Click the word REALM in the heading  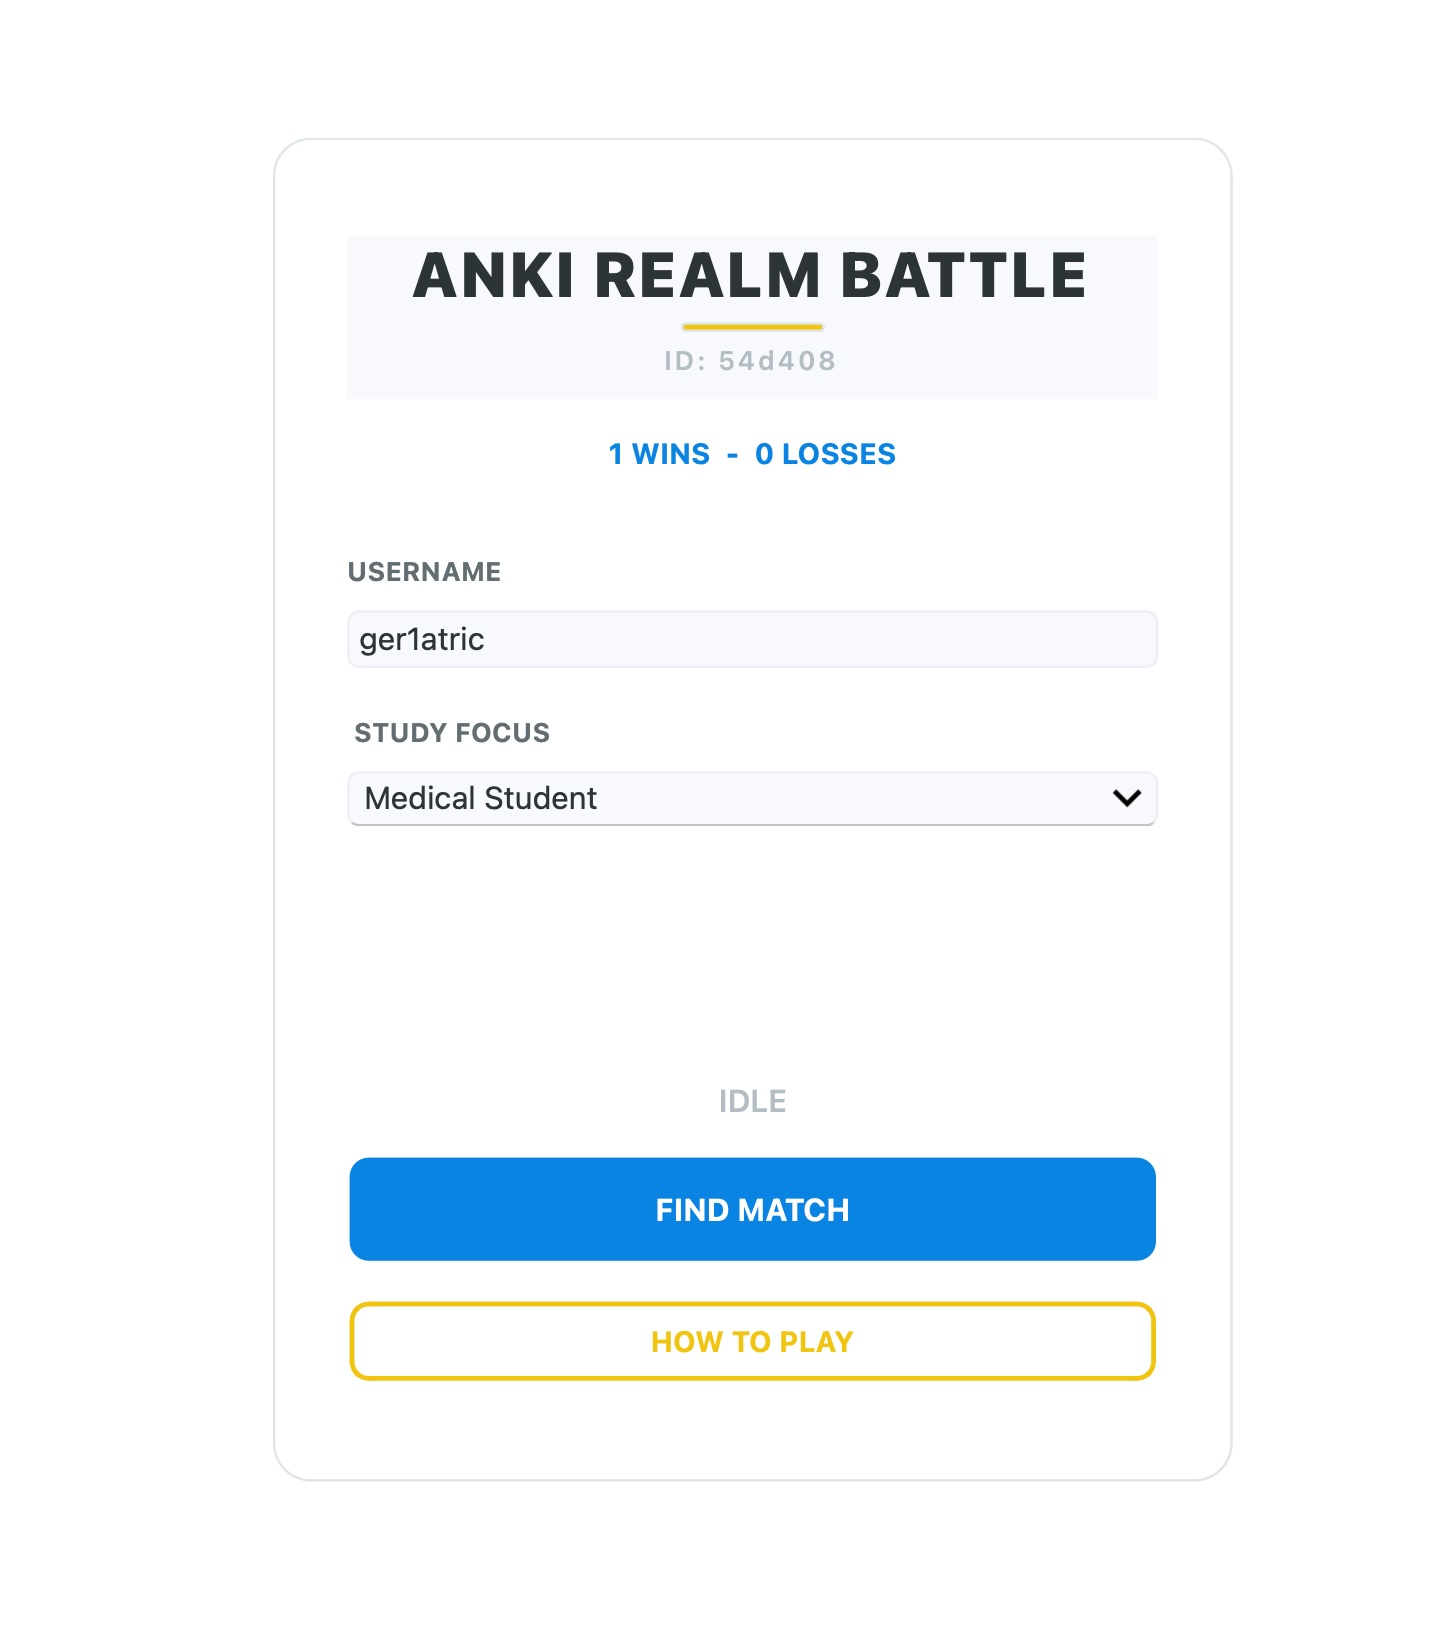tap(708, 276)
